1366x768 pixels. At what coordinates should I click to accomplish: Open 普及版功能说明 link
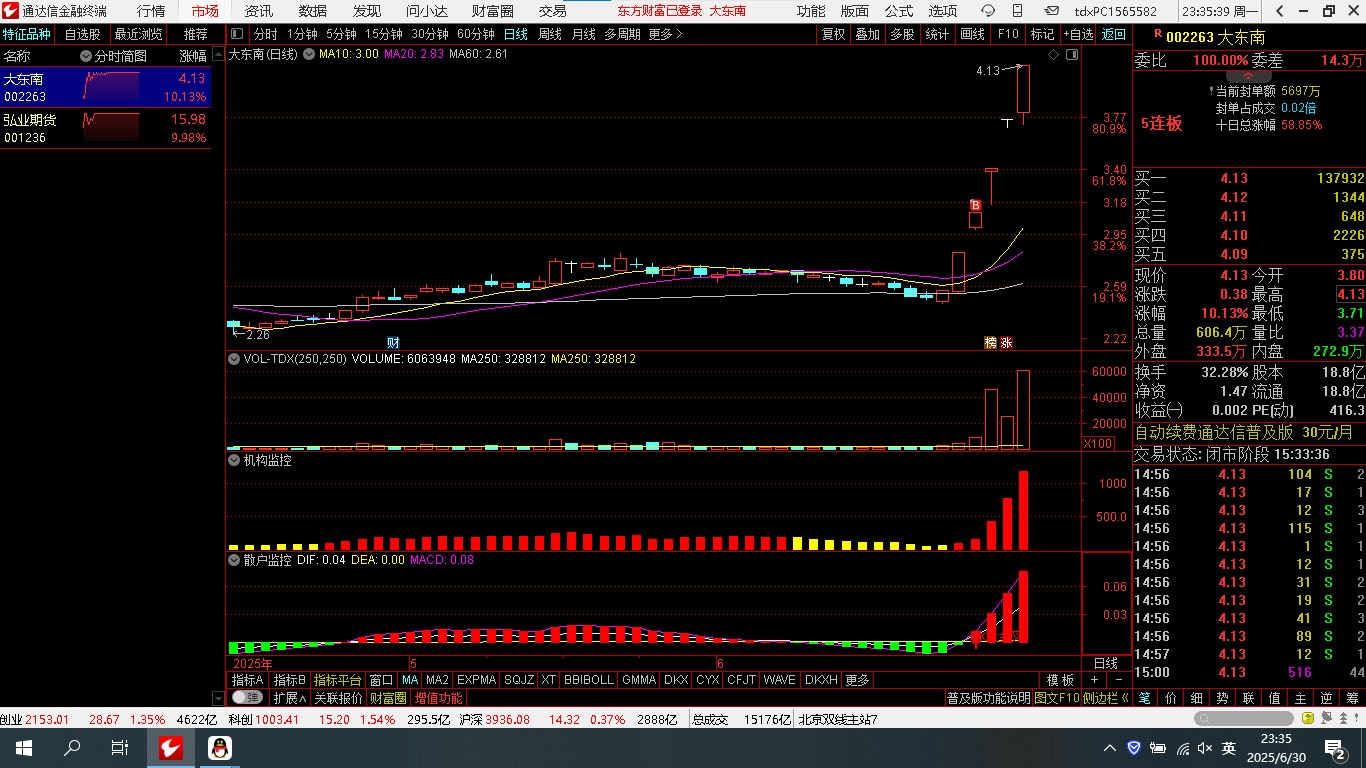point(988,698)
